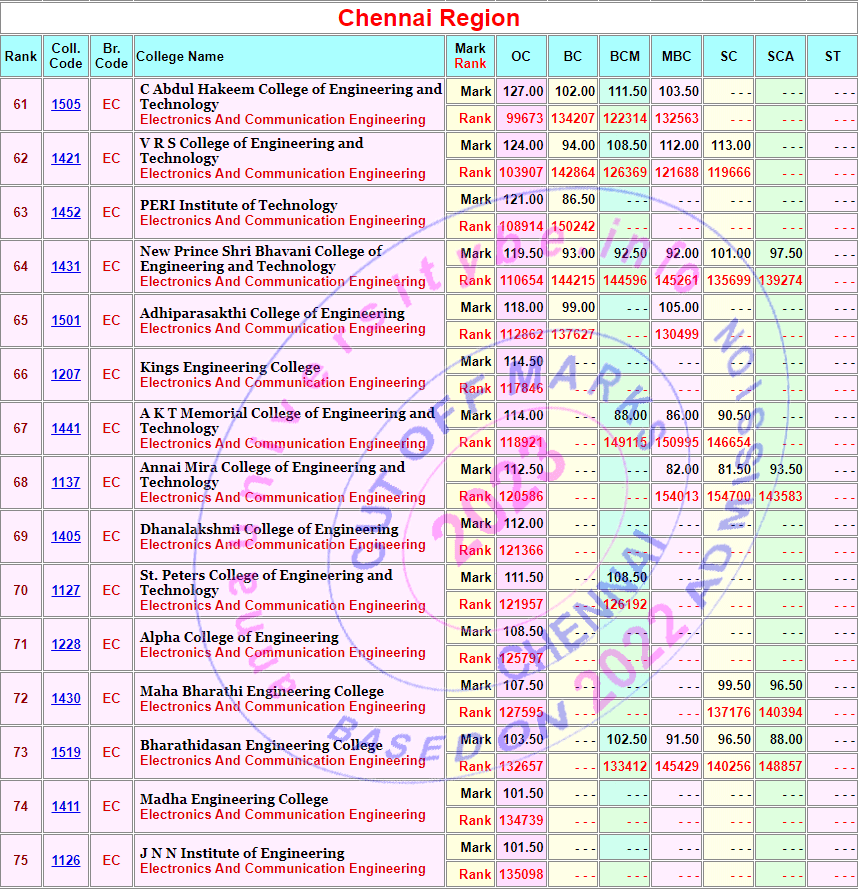The width and height of the screenshot is (858, 889).
Task: Follow the 1431 college code link
Action: (66, 266)
